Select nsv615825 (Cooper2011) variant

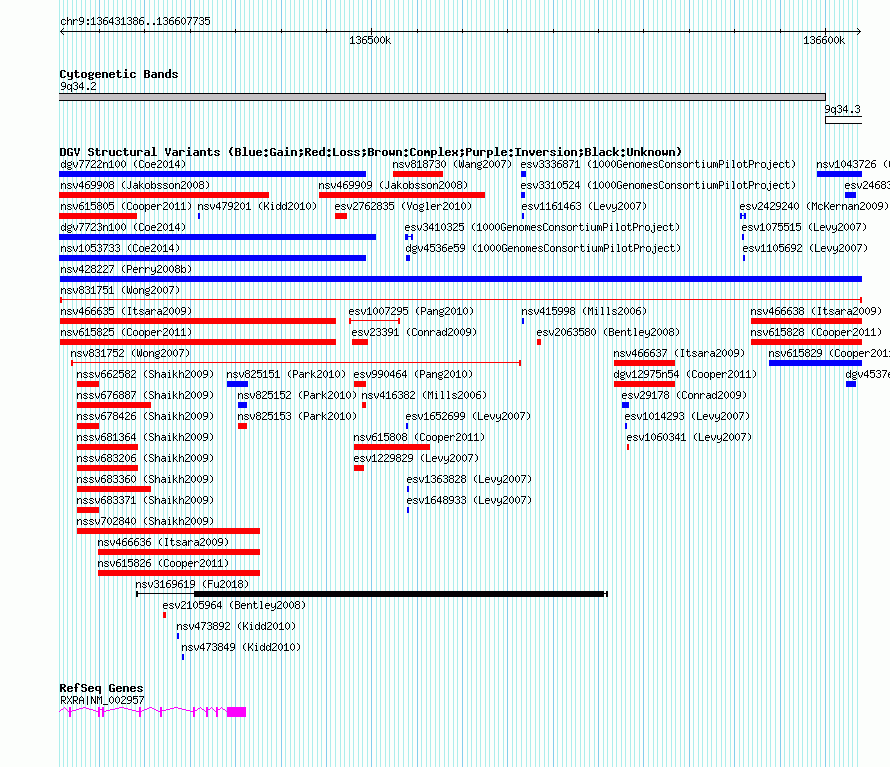tap(126, 333)
